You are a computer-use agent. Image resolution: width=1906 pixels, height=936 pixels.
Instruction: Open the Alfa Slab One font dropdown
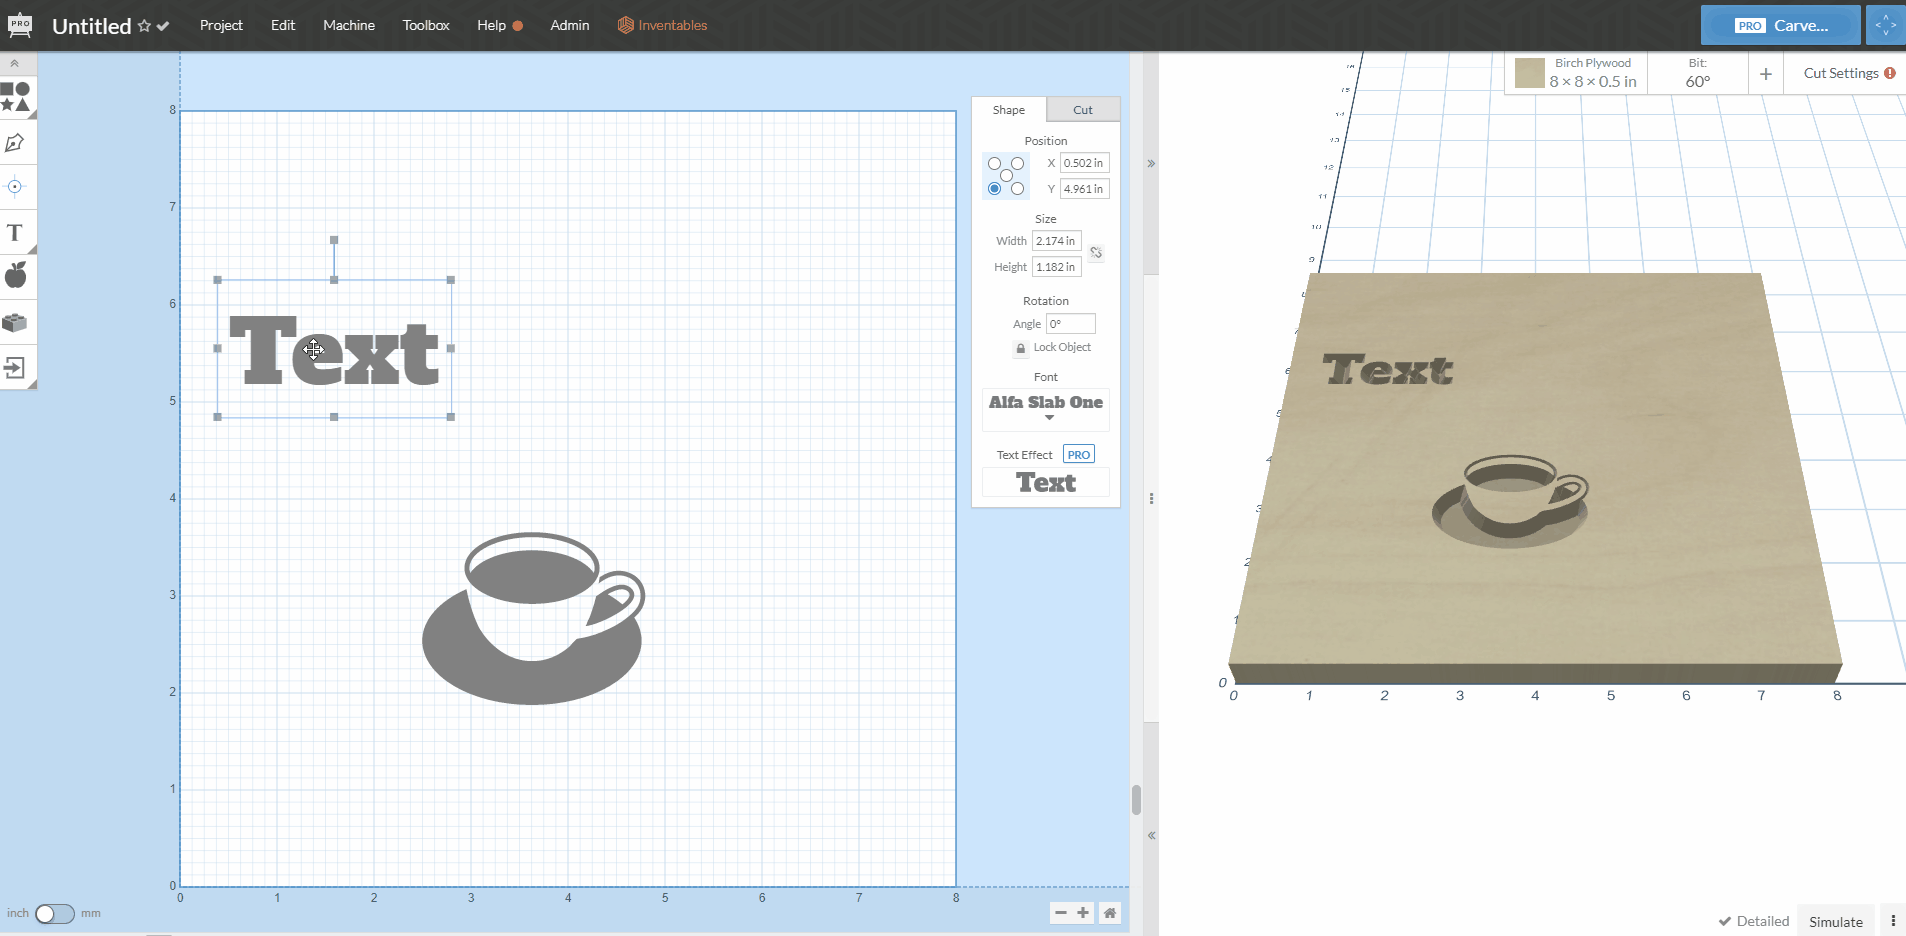coord(1046,408)
